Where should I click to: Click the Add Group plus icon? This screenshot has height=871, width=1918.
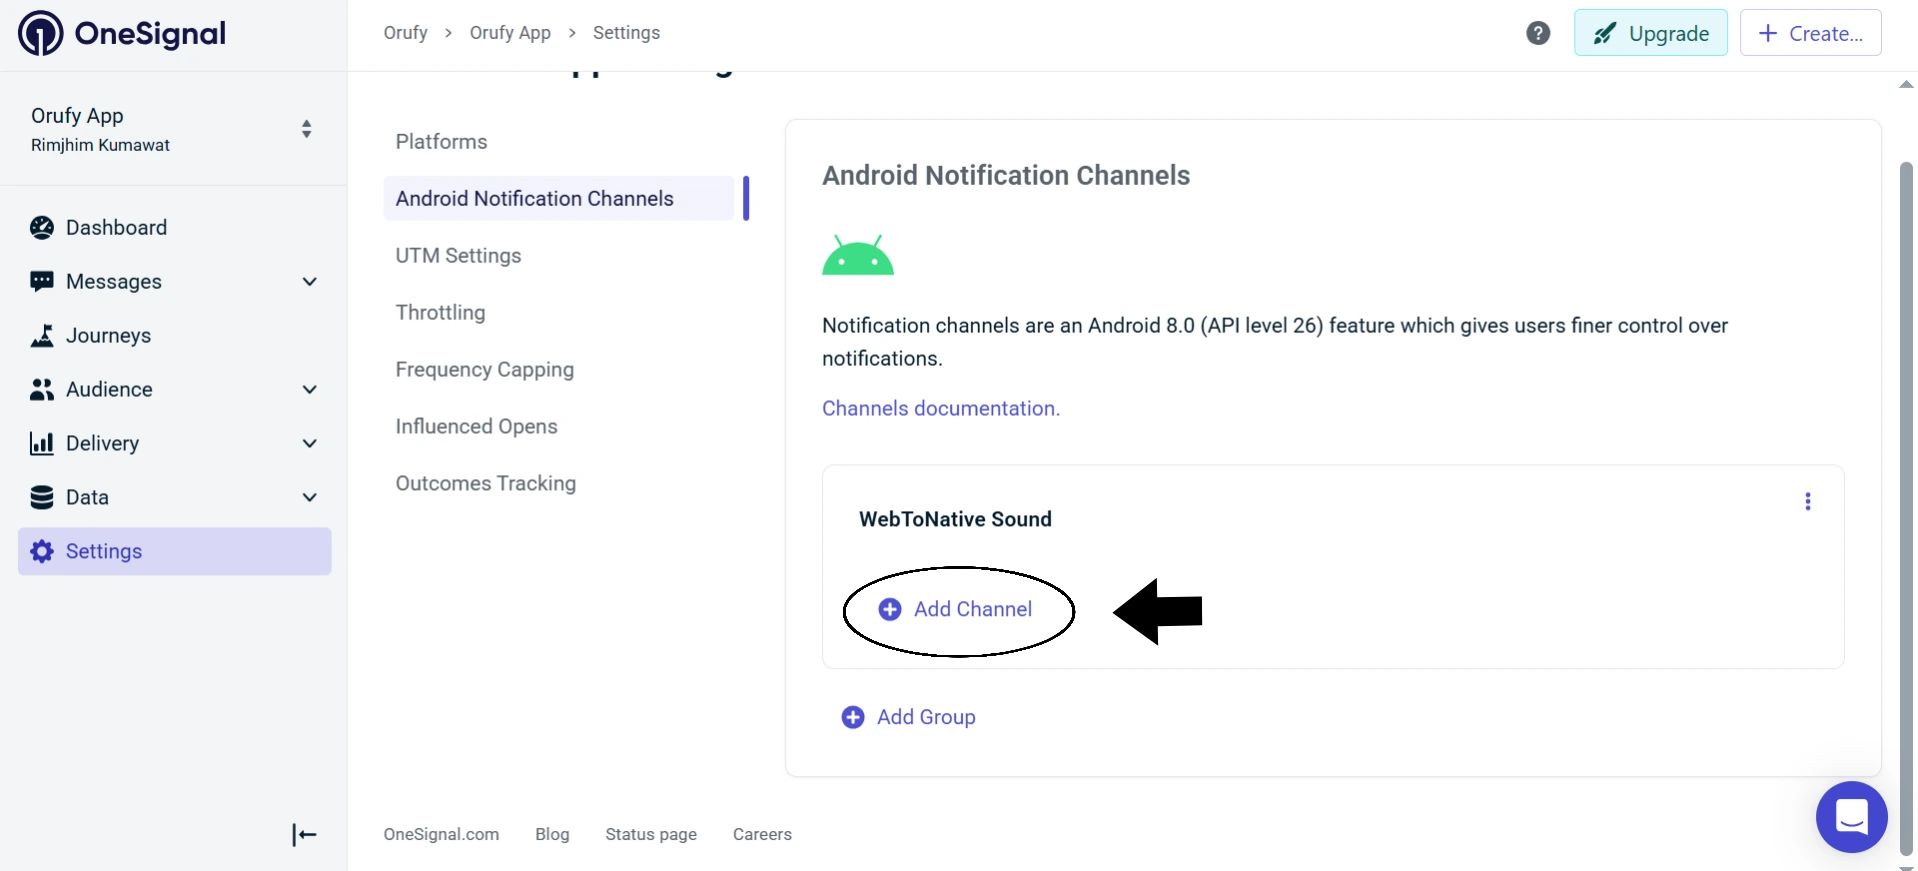click(x=853, y=718)
